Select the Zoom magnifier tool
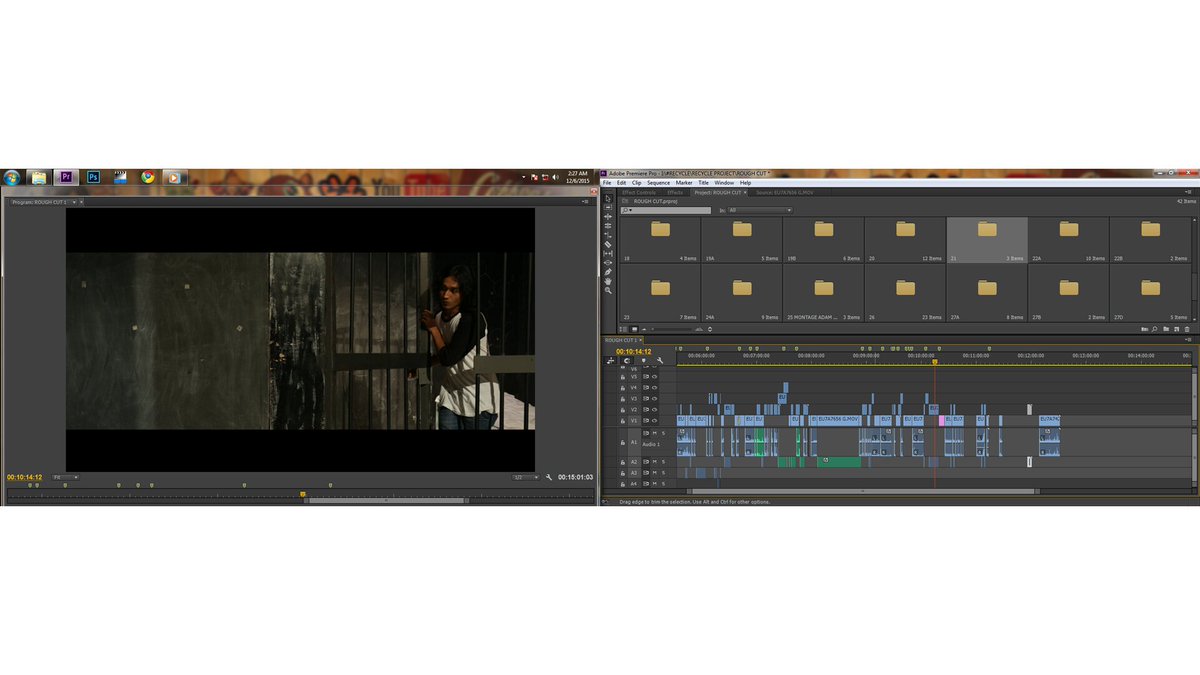The width and height of the screenshot is (1200, 675). click(608, 291)
